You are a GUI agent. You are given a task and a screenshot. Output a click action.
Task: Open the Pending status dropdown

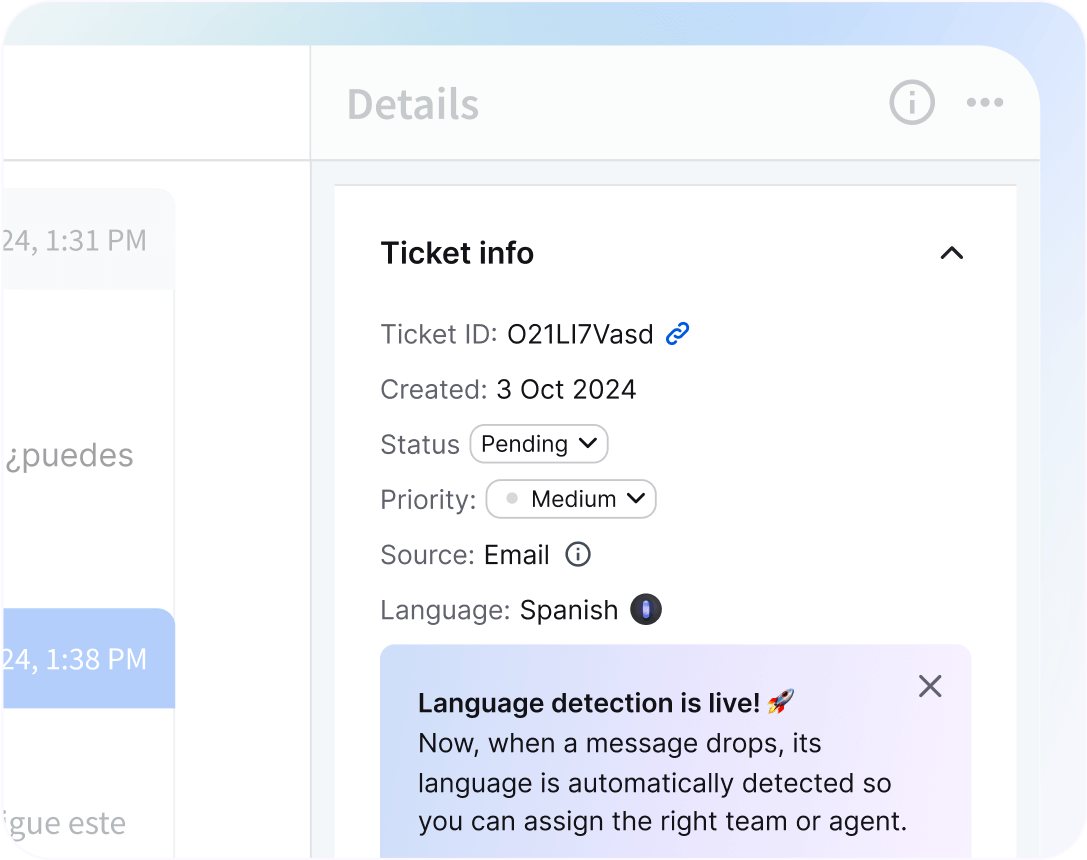(538, 443)
